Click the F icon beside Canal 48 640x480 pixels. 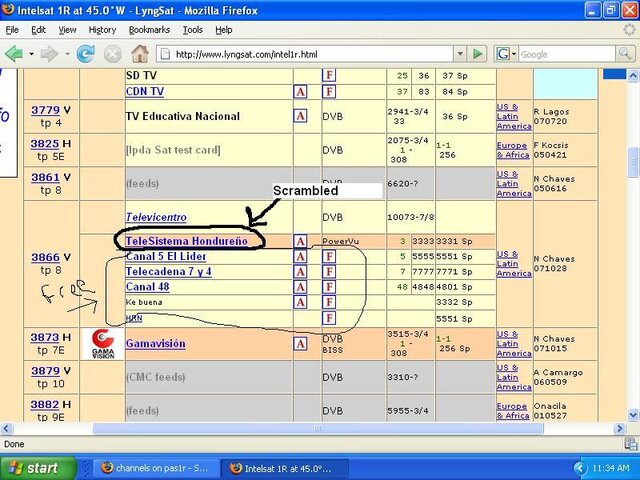coord(329,287)
